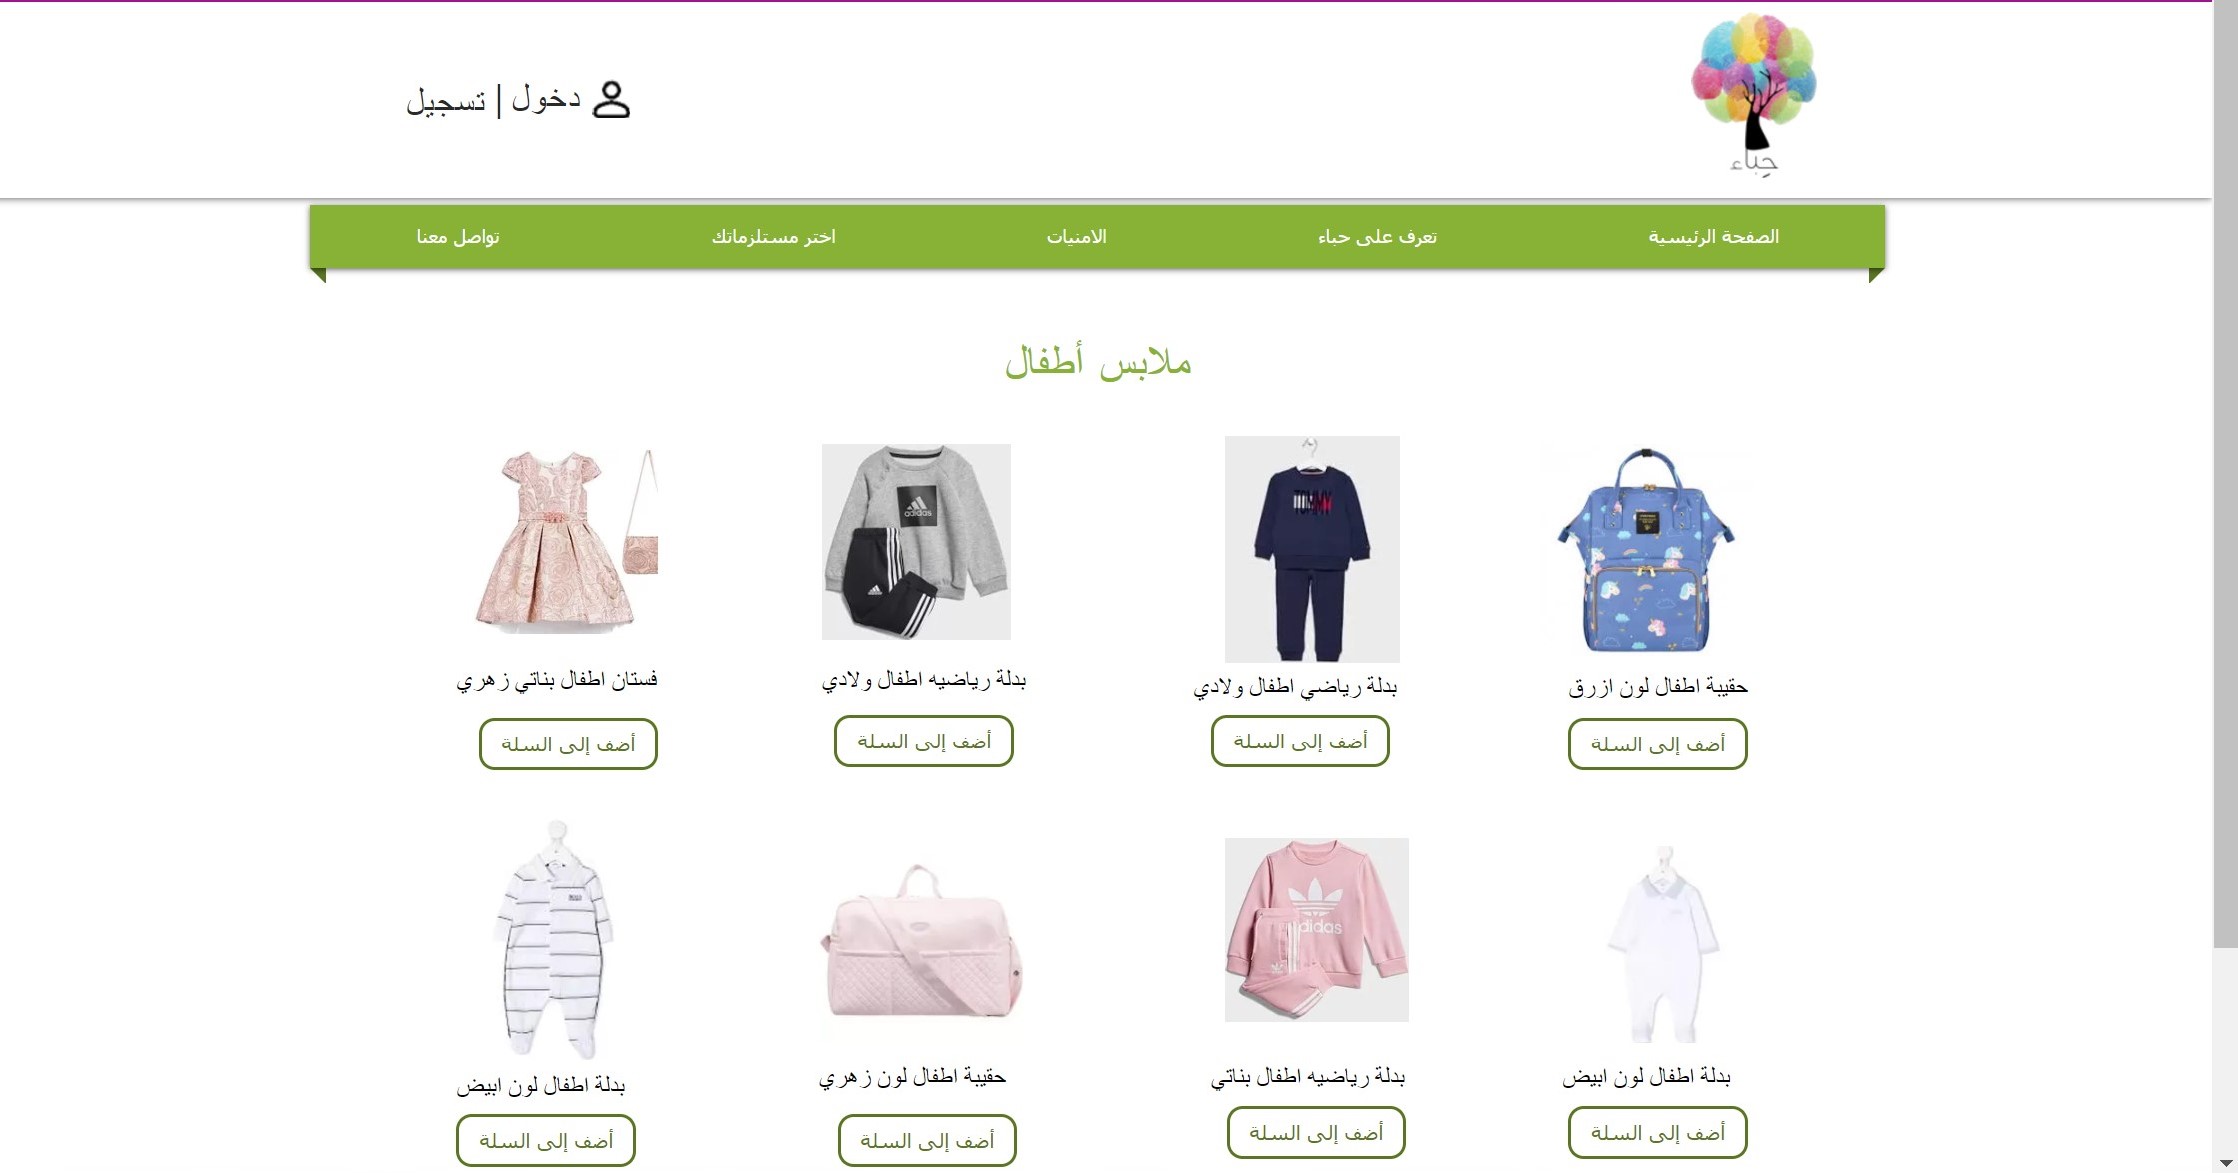Click تواصل معنا in navigation bar

tap(458, 237)
